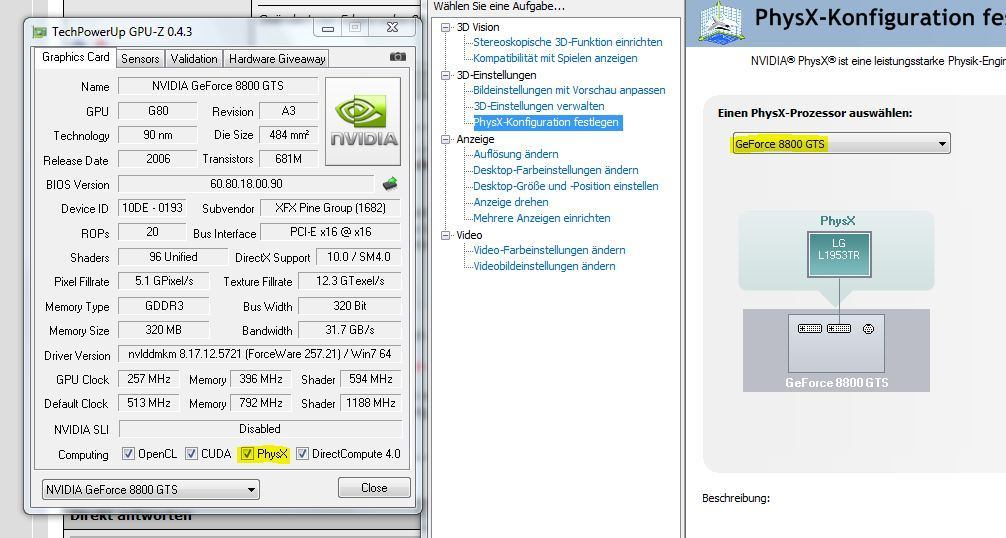Screen dimensions: 1006x538
Task: Click the Die Size value 484 mm²
Action: (x=289, y=135)
